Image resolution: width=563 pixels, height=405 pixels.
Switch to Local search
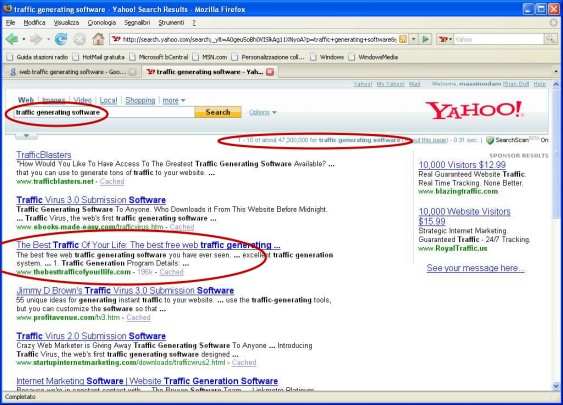click(108, 101)
